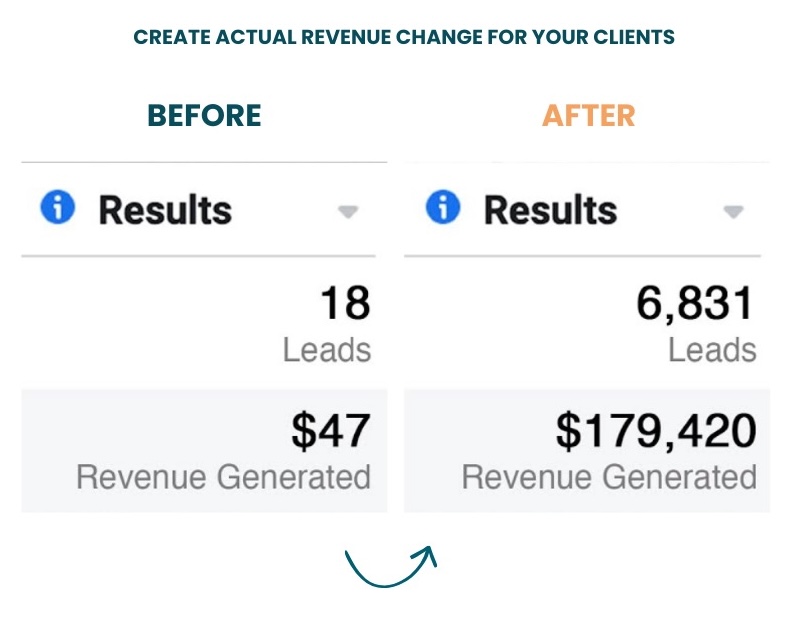Select the 18 leads value
Viewport: 798px width, 617px height.
pyautogui.click(x=345, y=303)
